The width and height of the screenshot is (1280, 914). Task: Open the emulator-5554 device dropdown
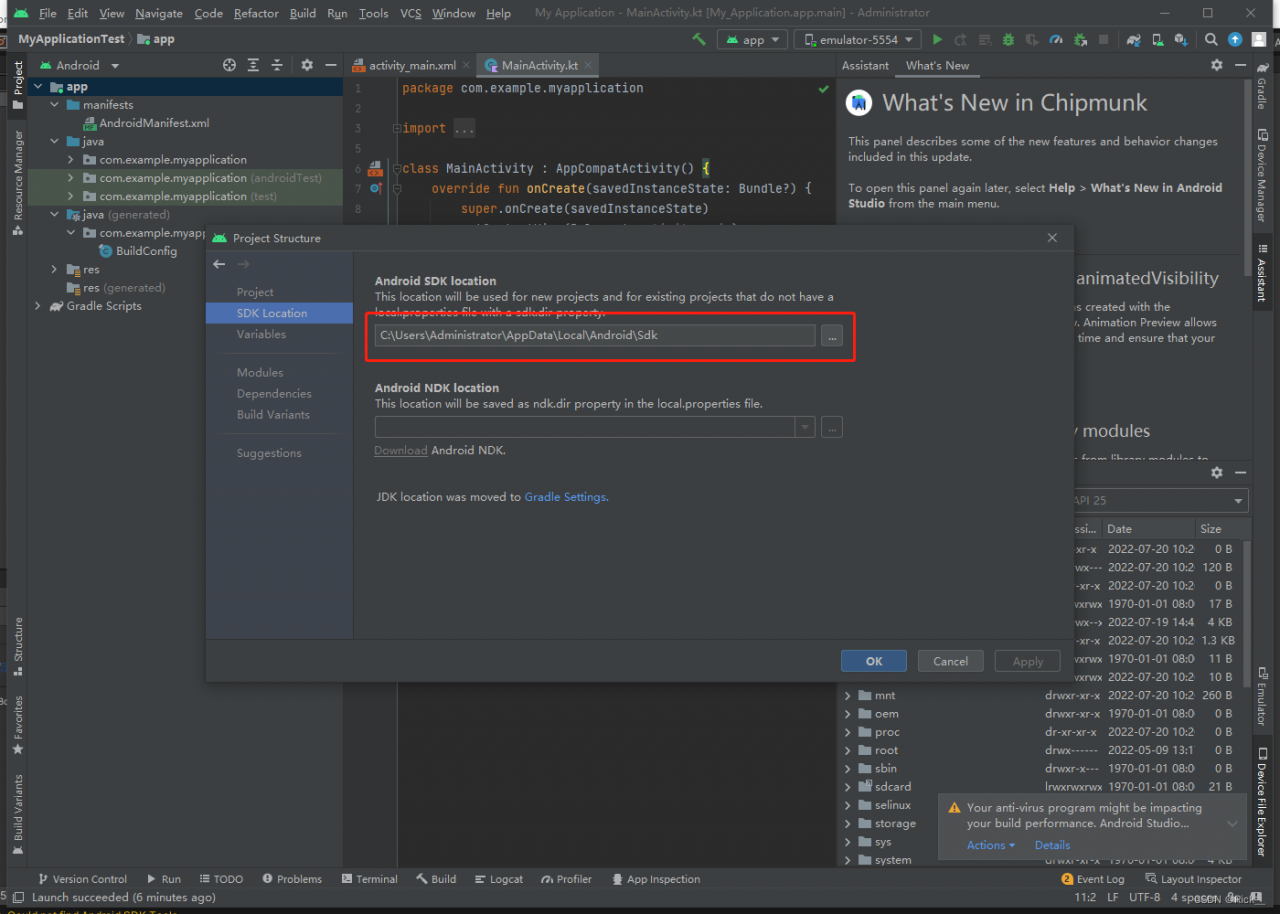pyautogui.click(x=858, y=39)
